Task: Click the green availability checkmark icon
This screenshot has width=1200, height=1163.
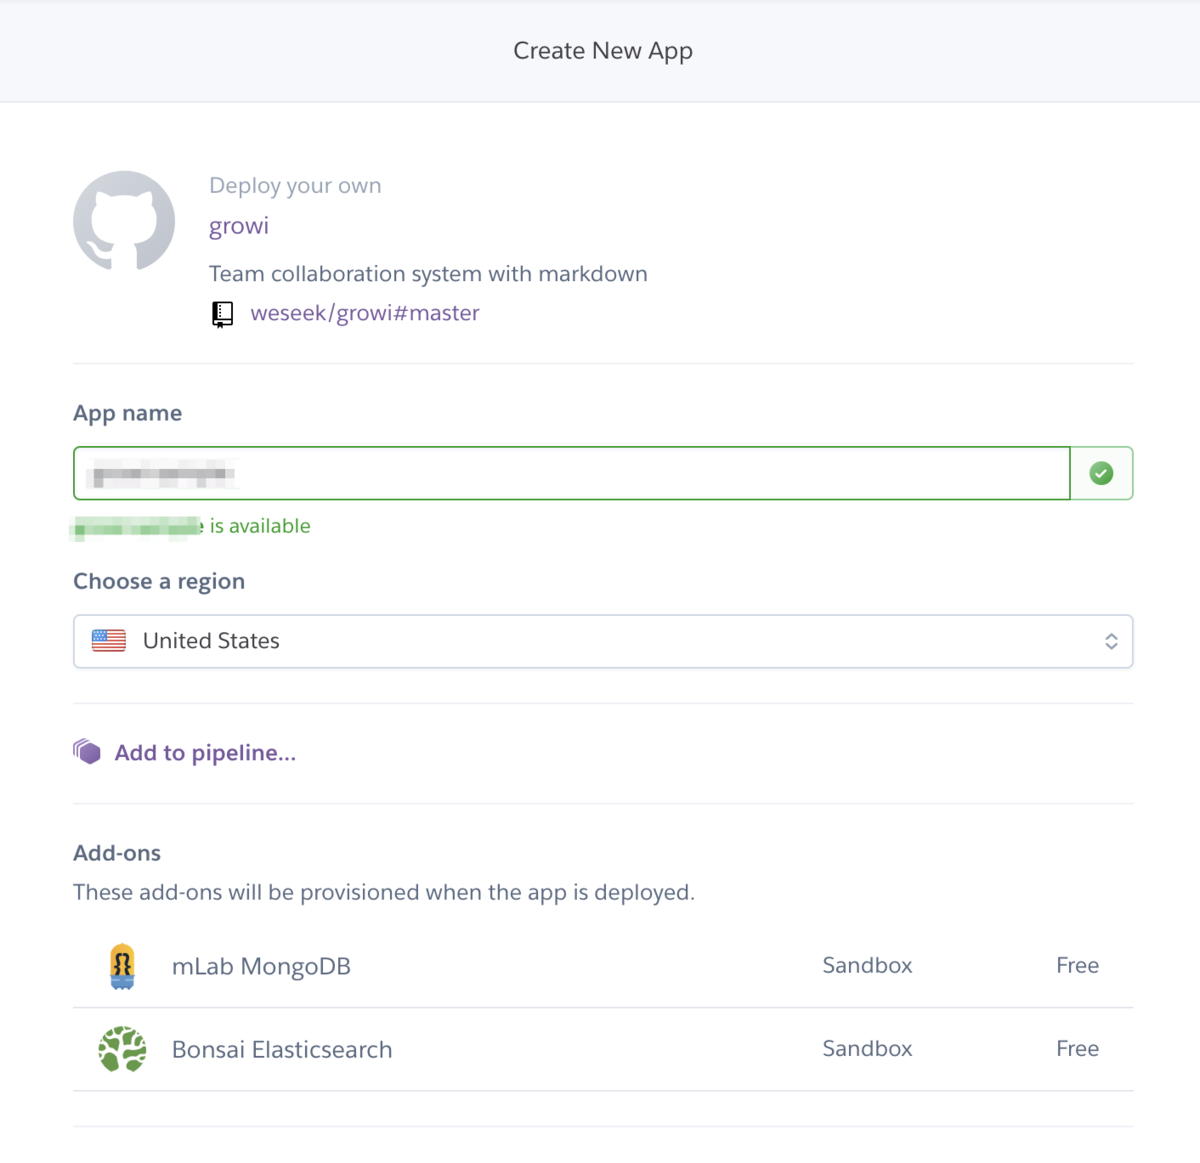Action: [x=1101, y=473]
